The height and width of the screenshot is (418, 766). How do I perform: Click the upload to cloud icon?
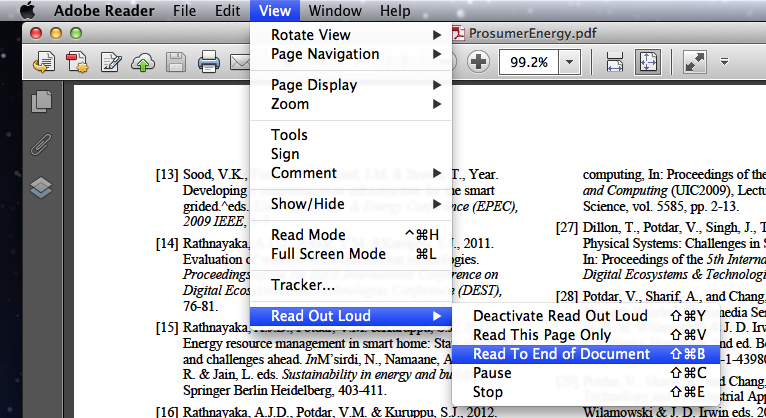143,63
